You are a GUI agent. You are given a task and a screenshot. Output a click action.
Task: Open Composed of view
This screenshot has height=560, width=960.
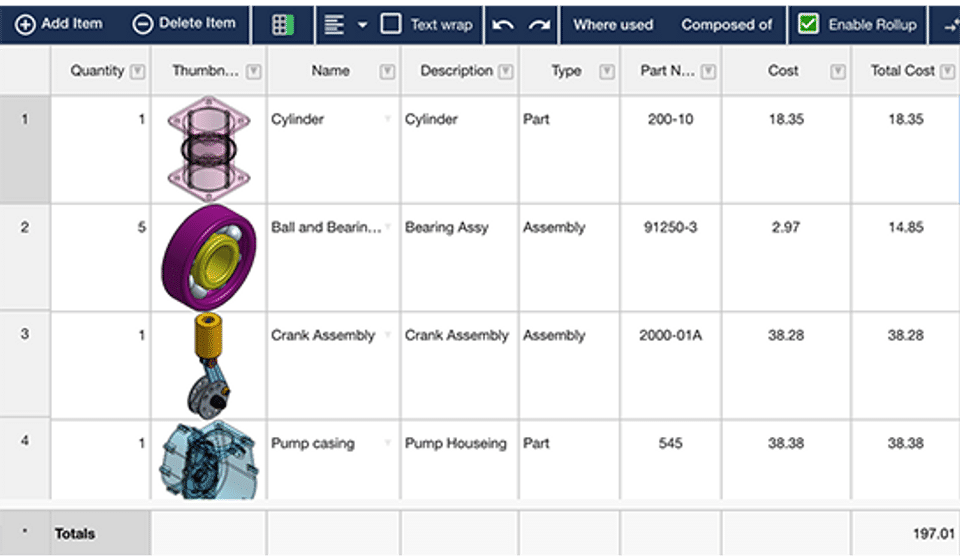tap(727, 25)
